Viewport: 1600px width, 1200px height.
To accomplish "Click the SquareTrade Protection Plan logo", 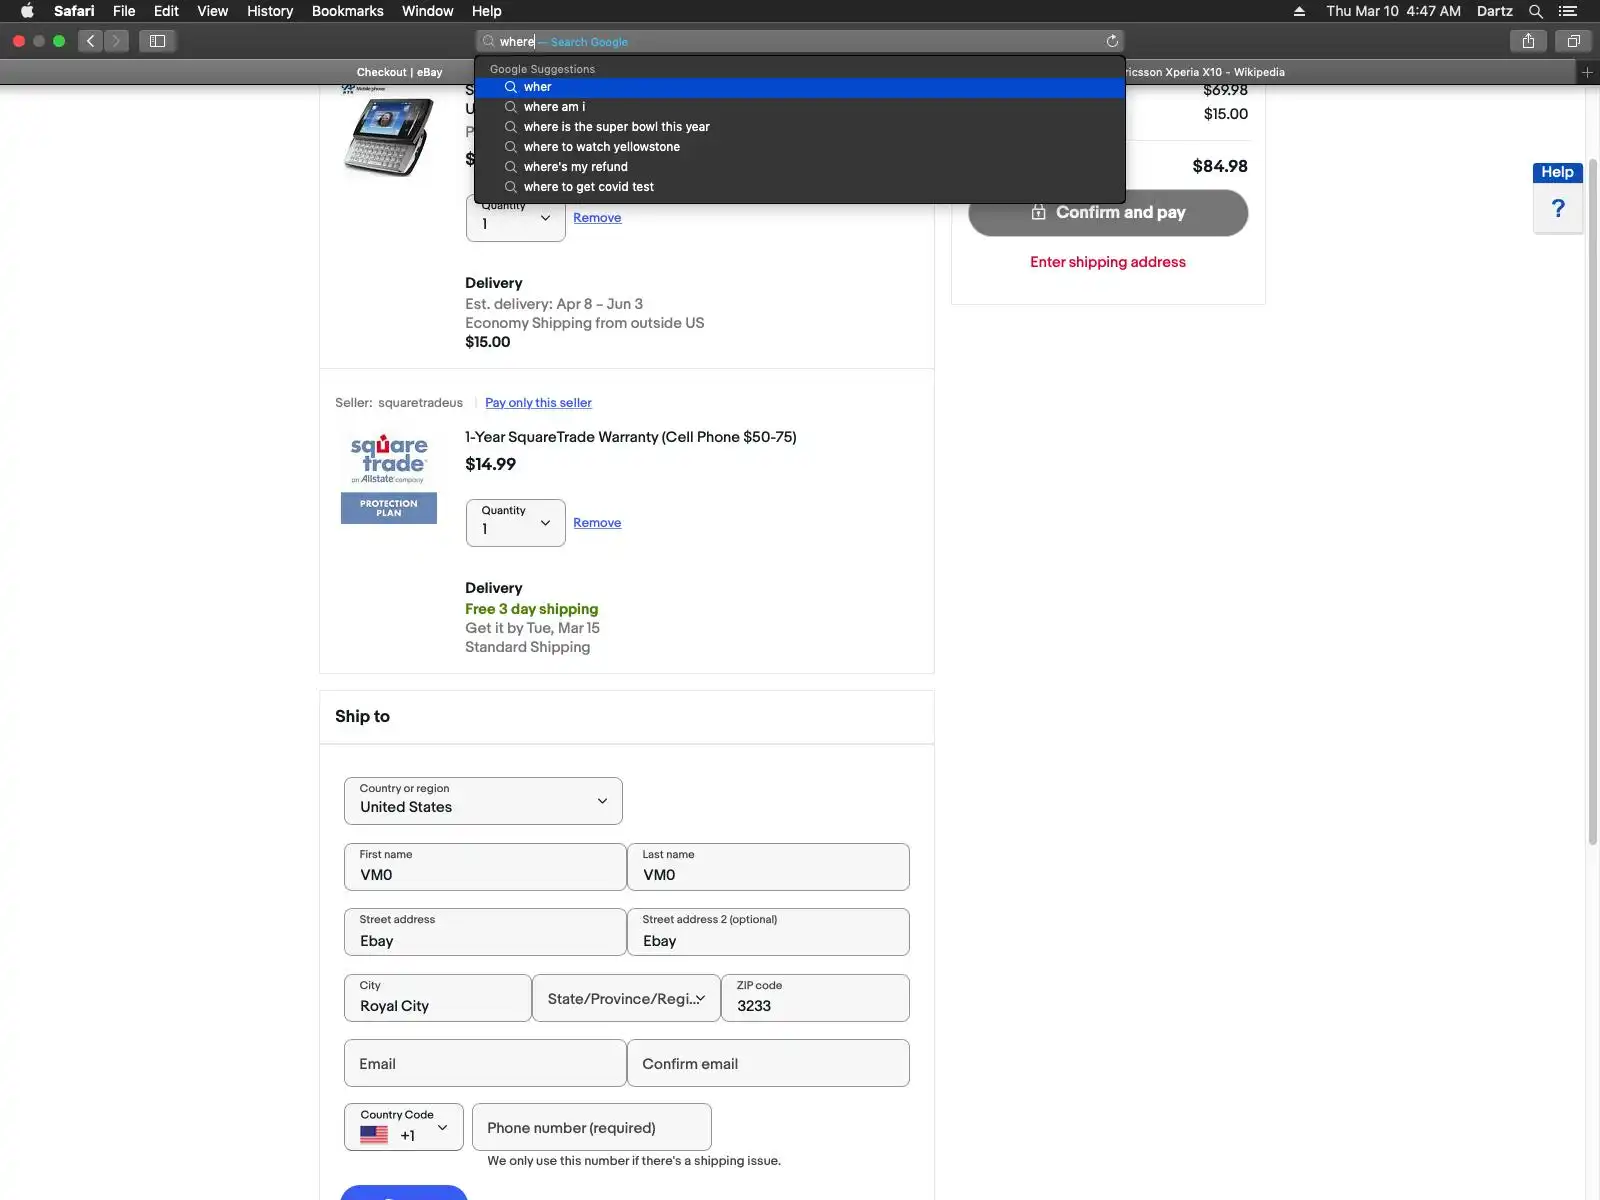I will pos(389,478).
